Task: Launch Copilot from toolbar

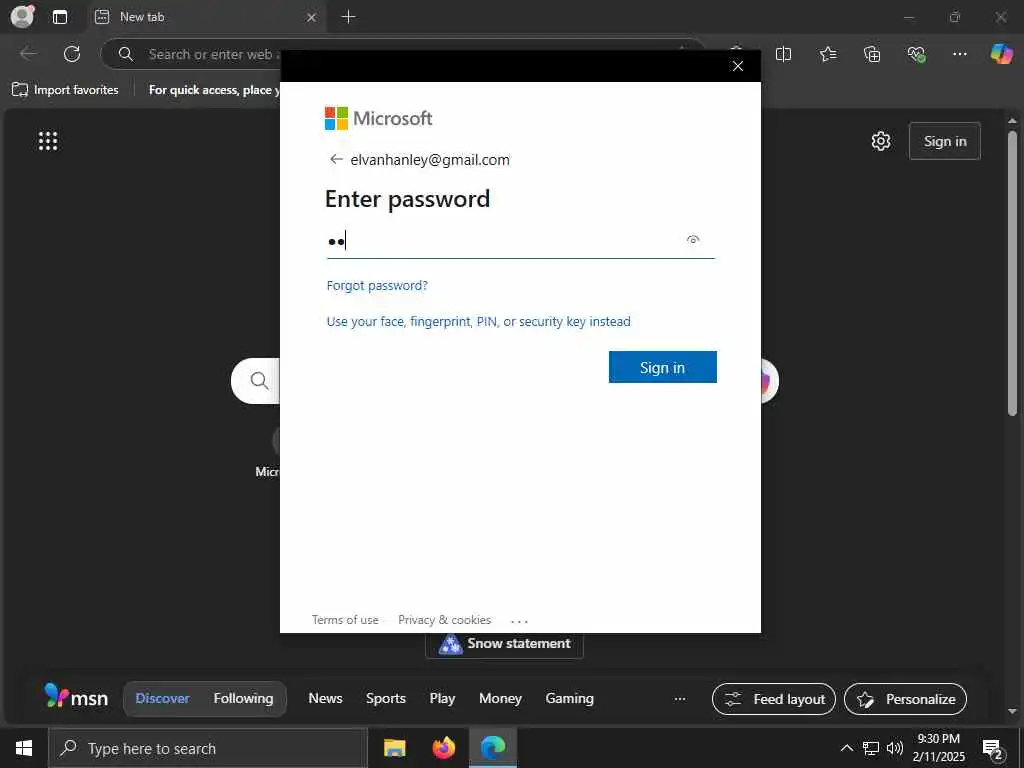Action: click(1001, 54)
